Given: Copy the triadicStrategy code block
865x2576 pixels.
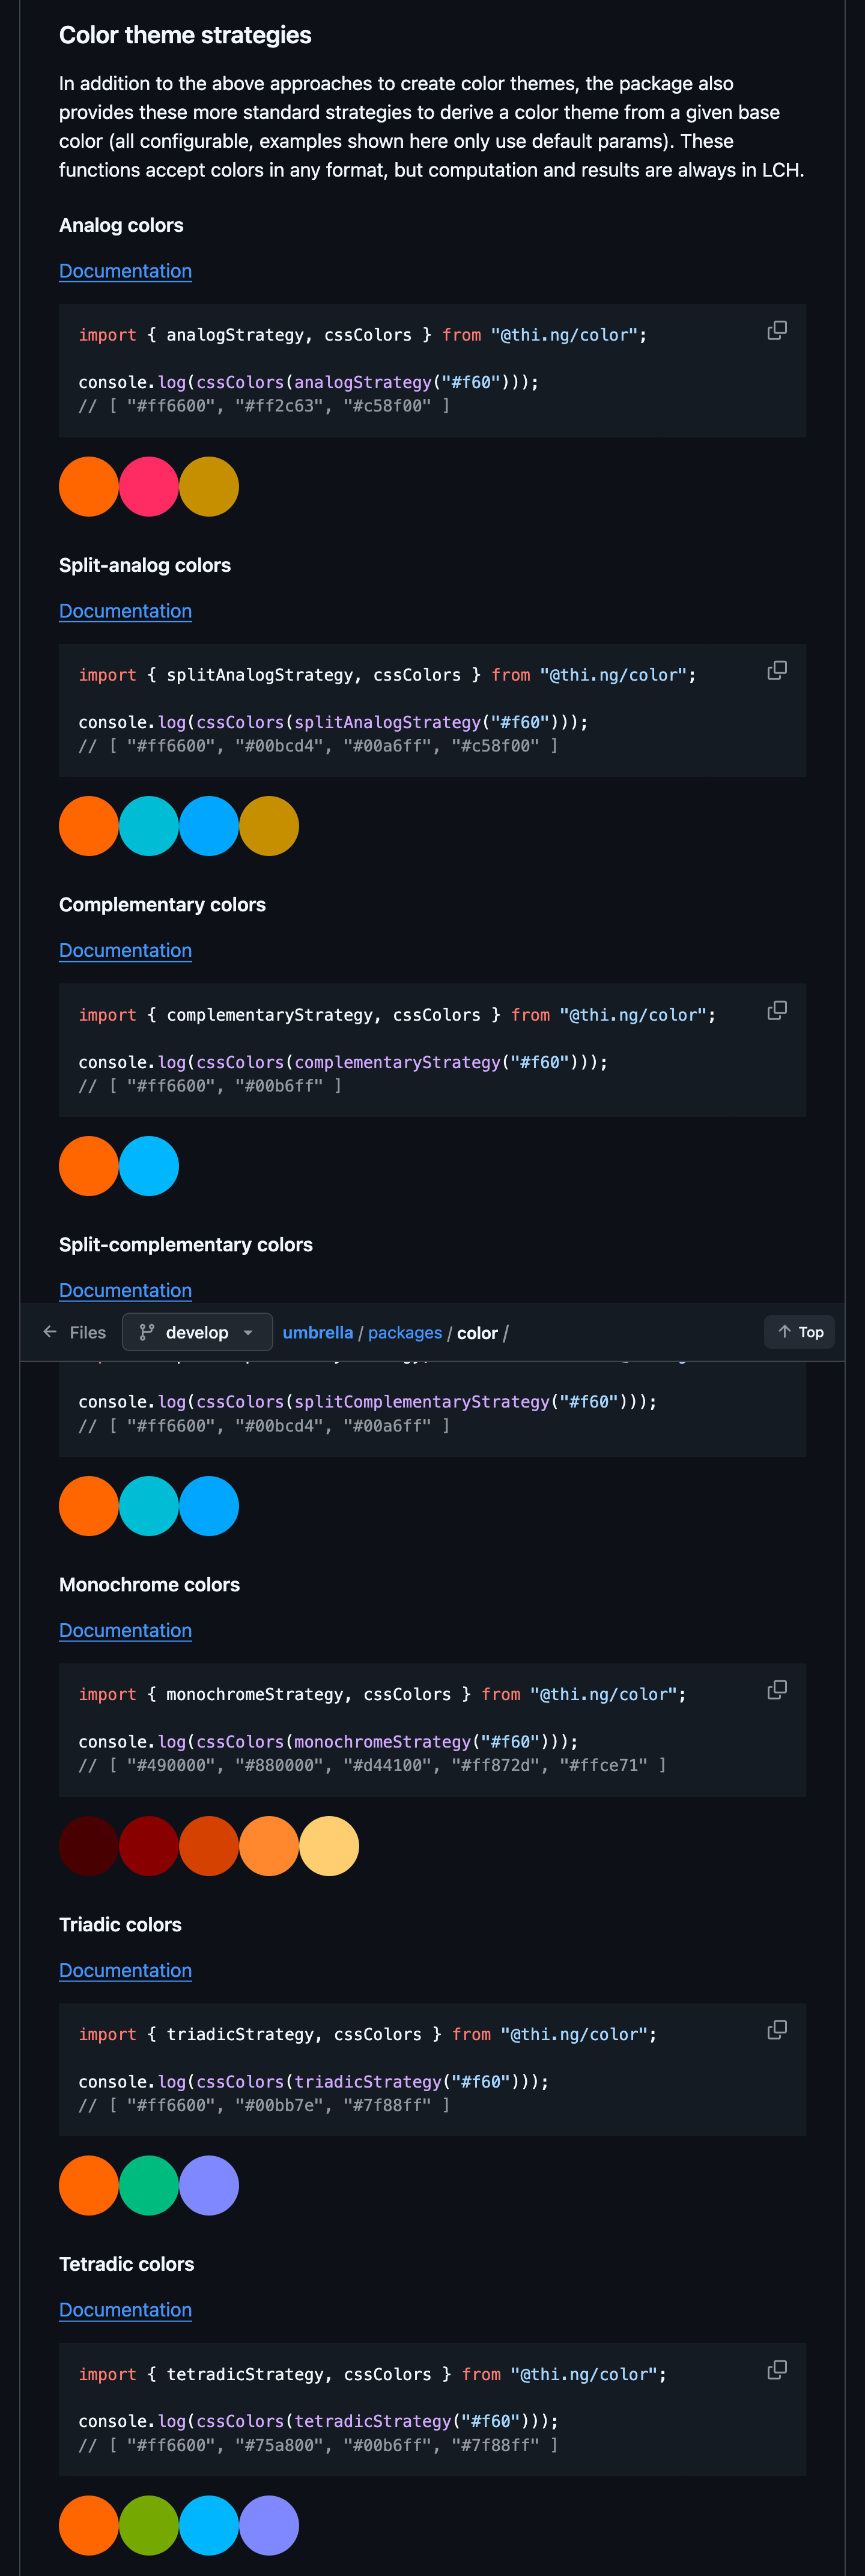Looking at the screenshot, I should 776,2030.
